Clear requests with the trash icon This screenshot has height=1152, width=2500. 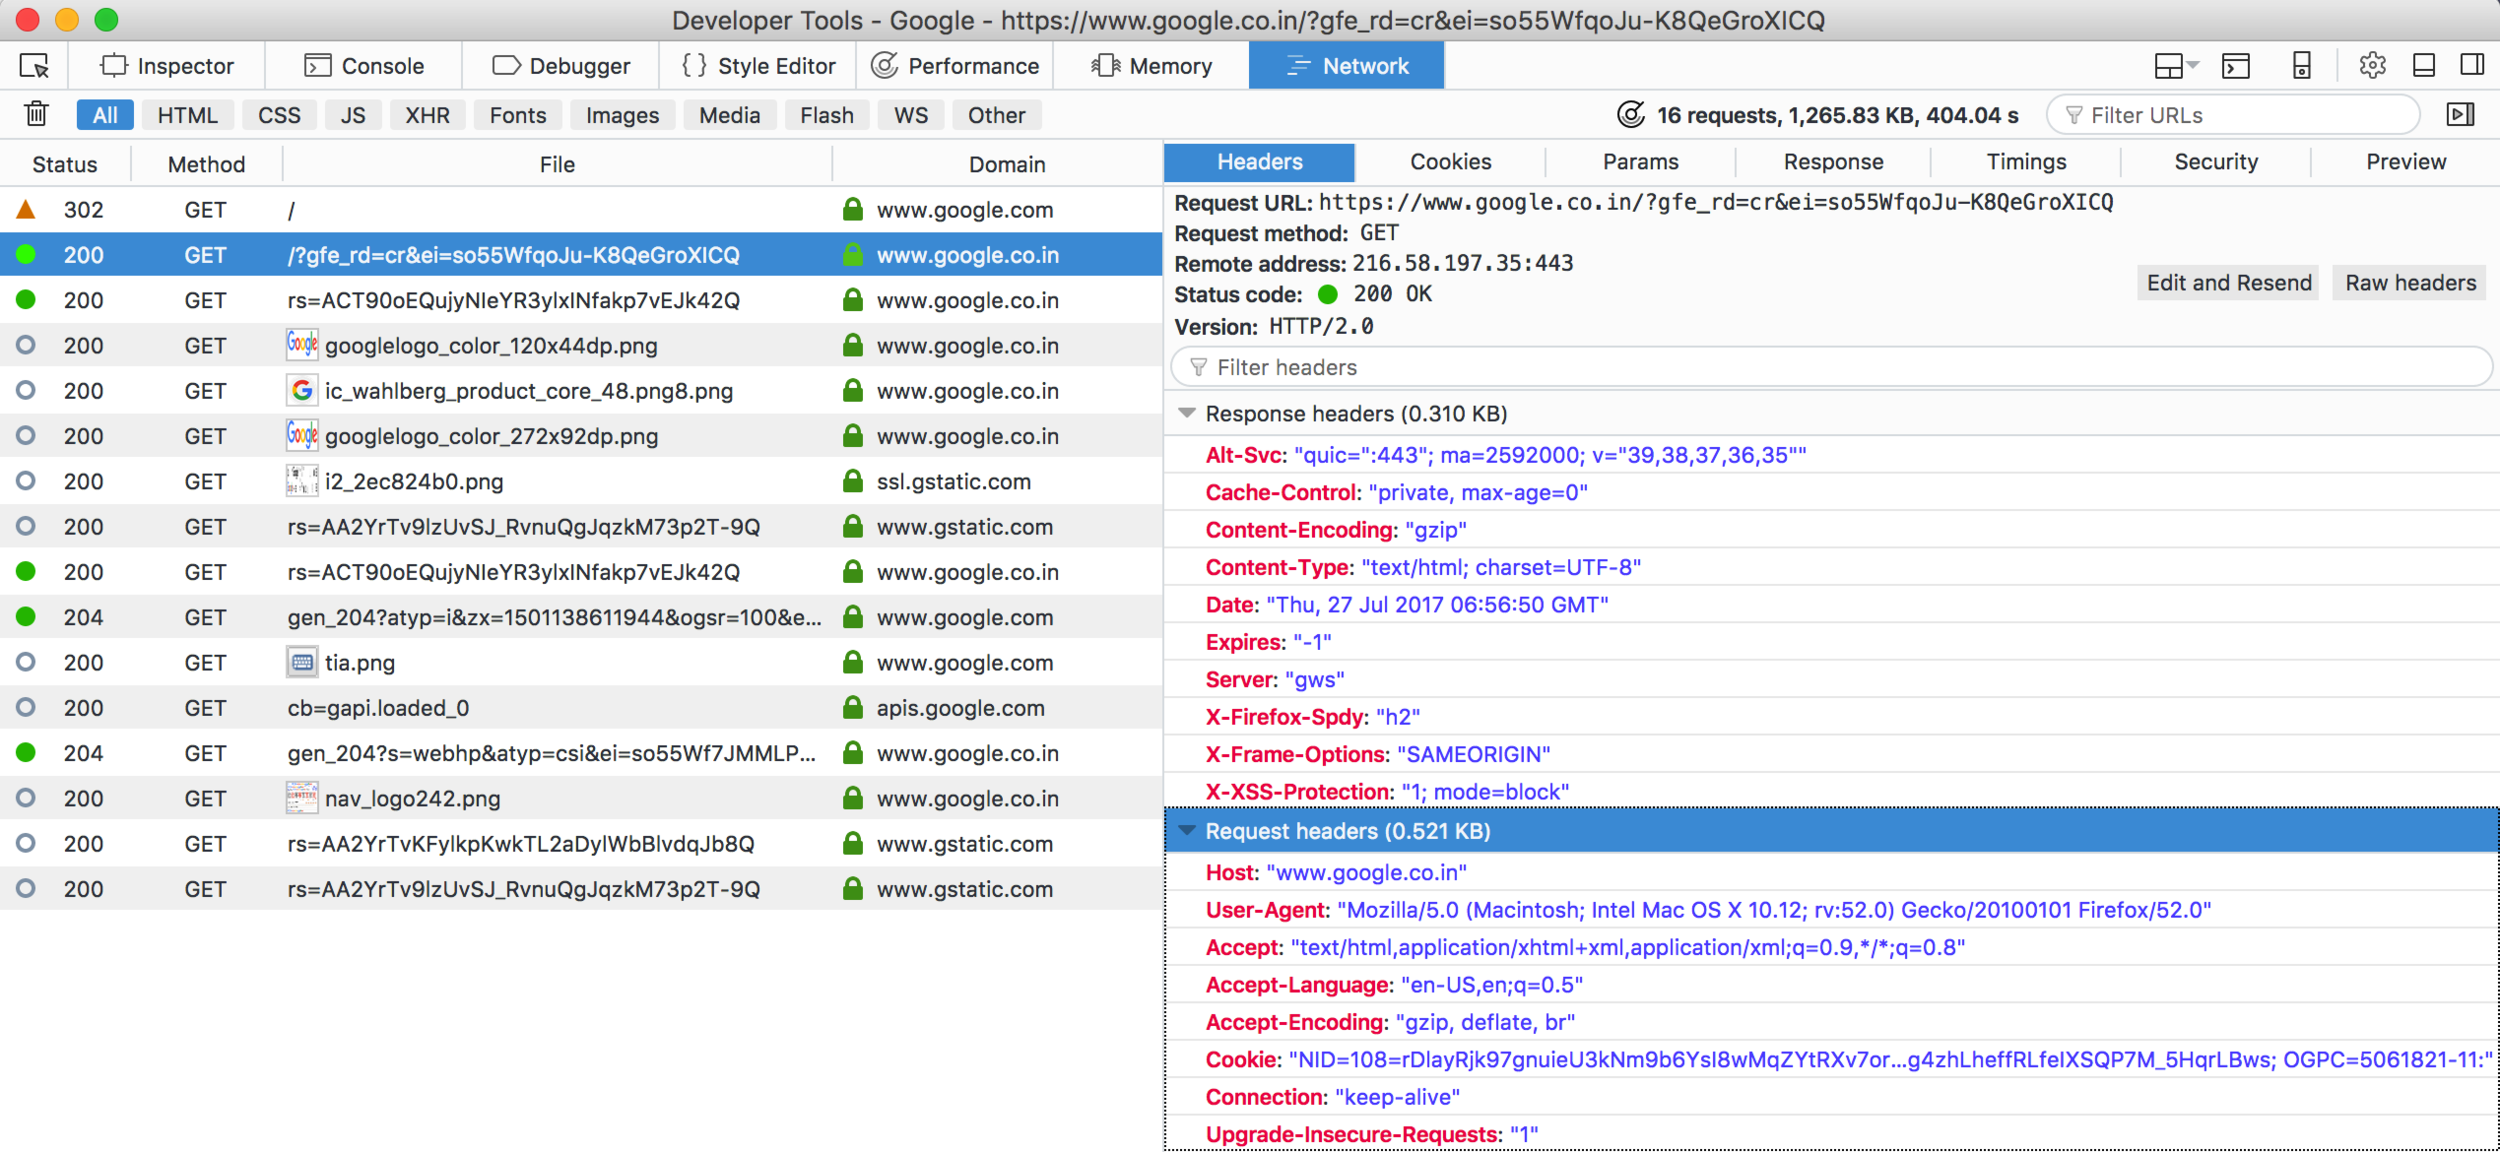click(36, 115)
